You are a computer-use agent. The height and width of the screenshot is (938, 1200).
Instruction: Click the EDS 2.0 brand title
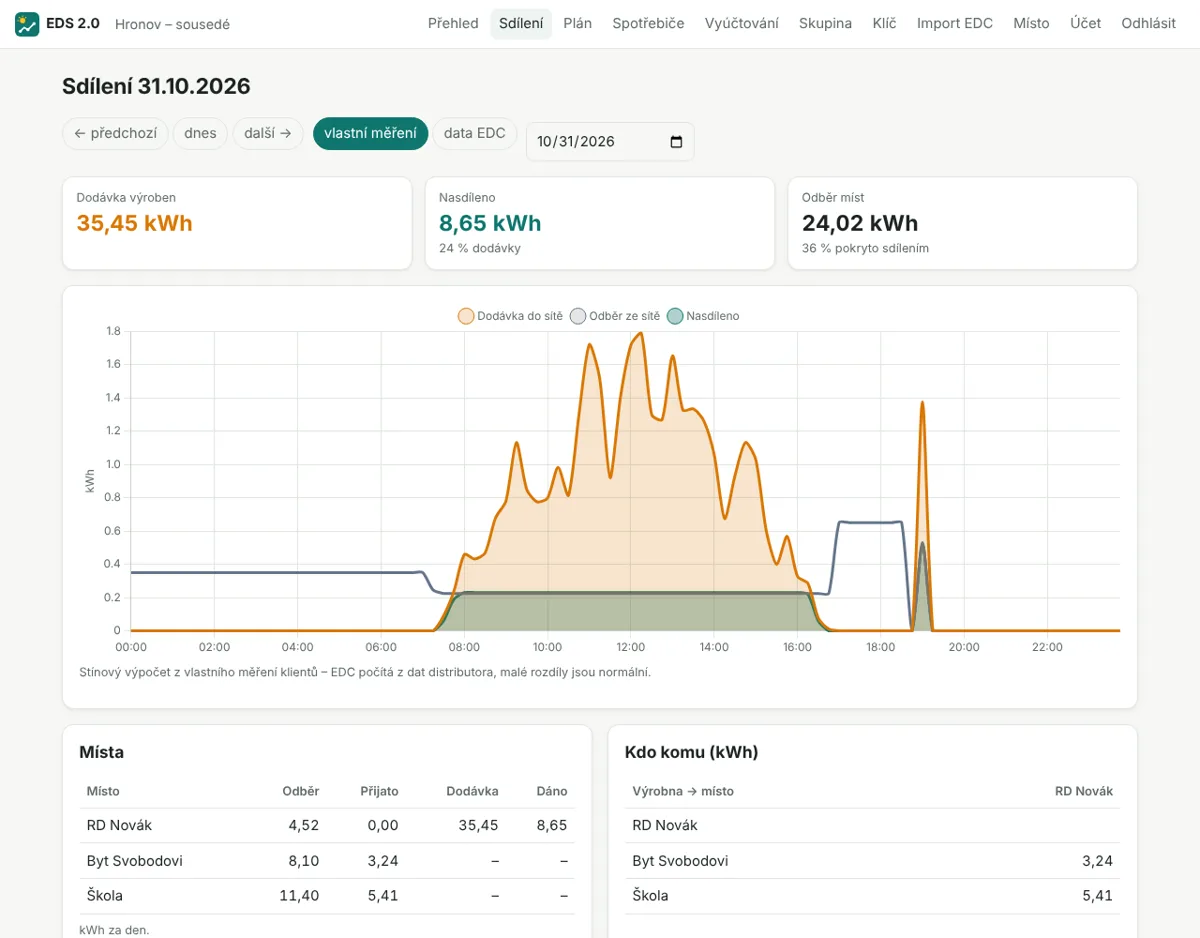73,23
